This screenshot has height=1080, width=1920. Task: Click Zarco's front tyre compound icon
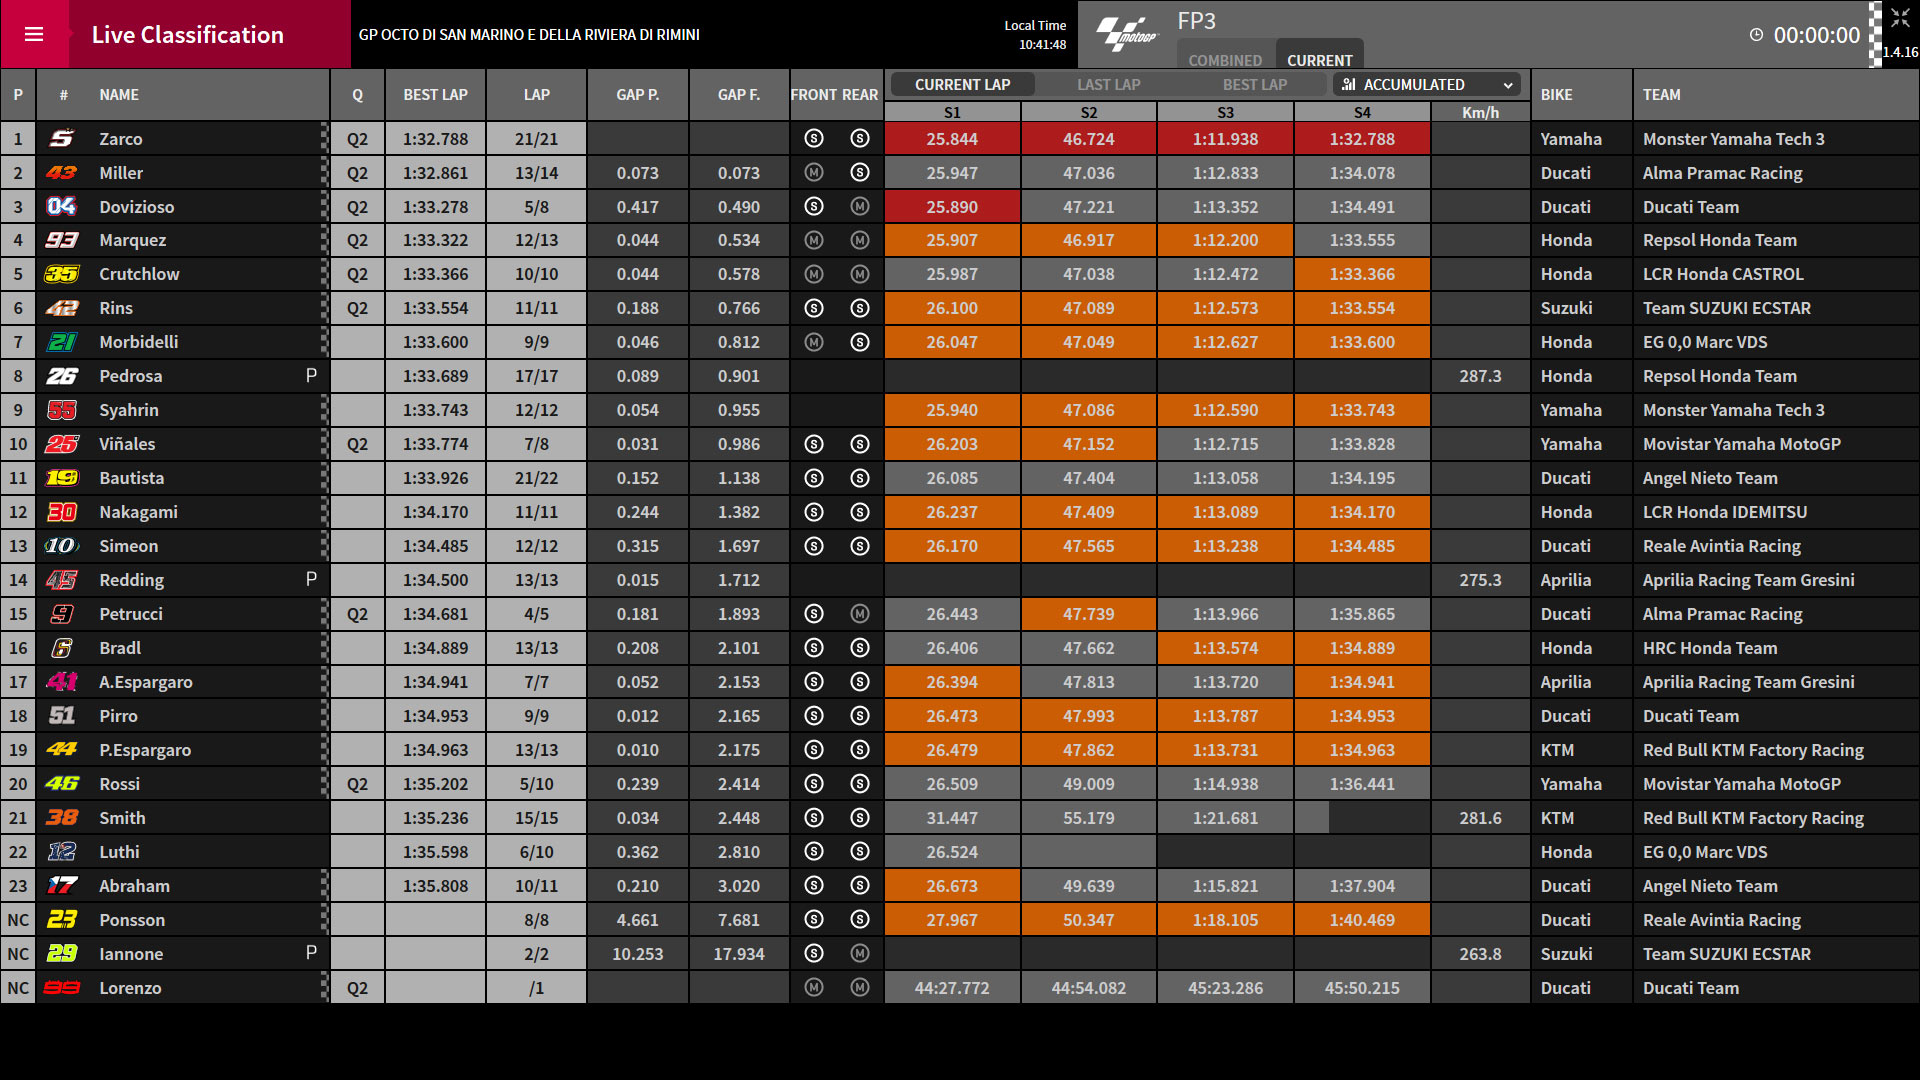[x=814, y=139]
